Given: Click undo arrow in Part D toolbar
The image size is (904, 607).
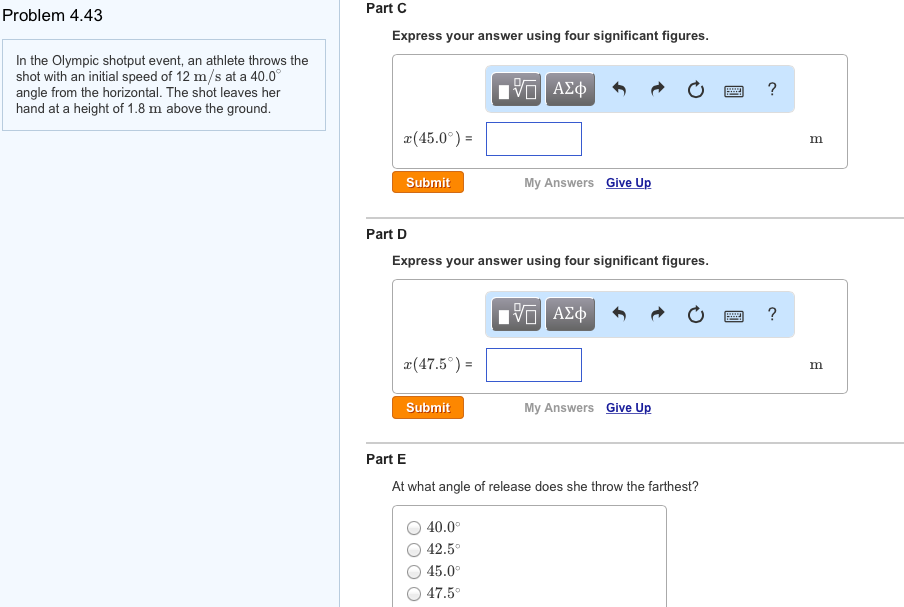Looking at the screenshot, I should tap(619, 315).
